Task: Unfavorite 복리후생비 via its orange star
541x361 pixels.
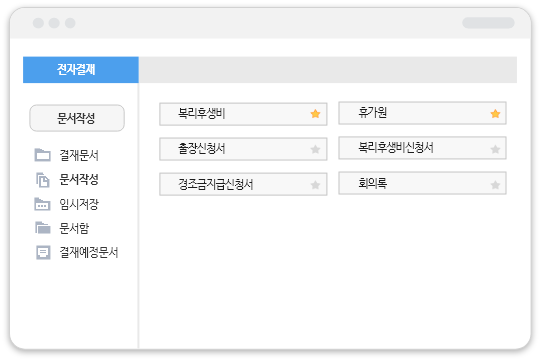Action: point(315,114)
